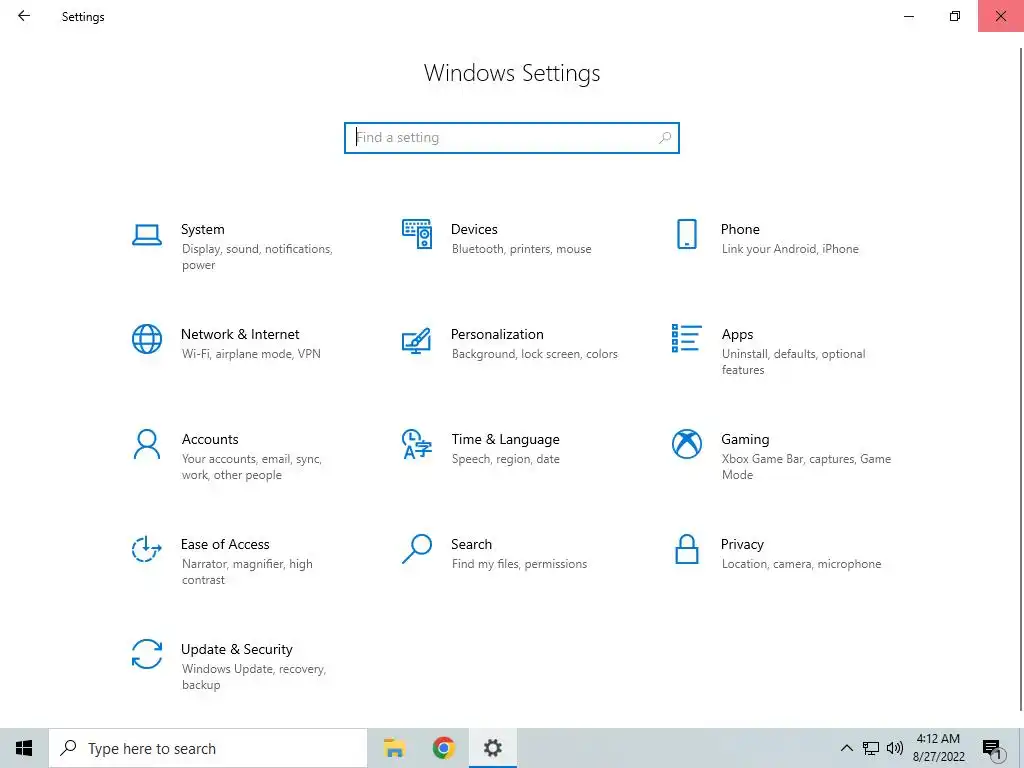The height and width of the screenshot is (768, 1024).
Task: Click the Ease of Access icon
Action: click(x=147, y=549)
